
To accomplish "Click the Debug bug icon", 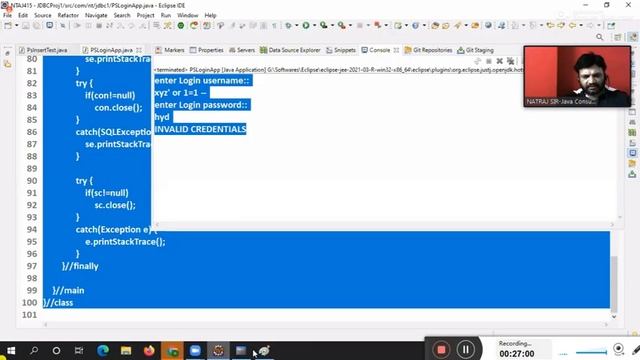I will pos(288,25).
